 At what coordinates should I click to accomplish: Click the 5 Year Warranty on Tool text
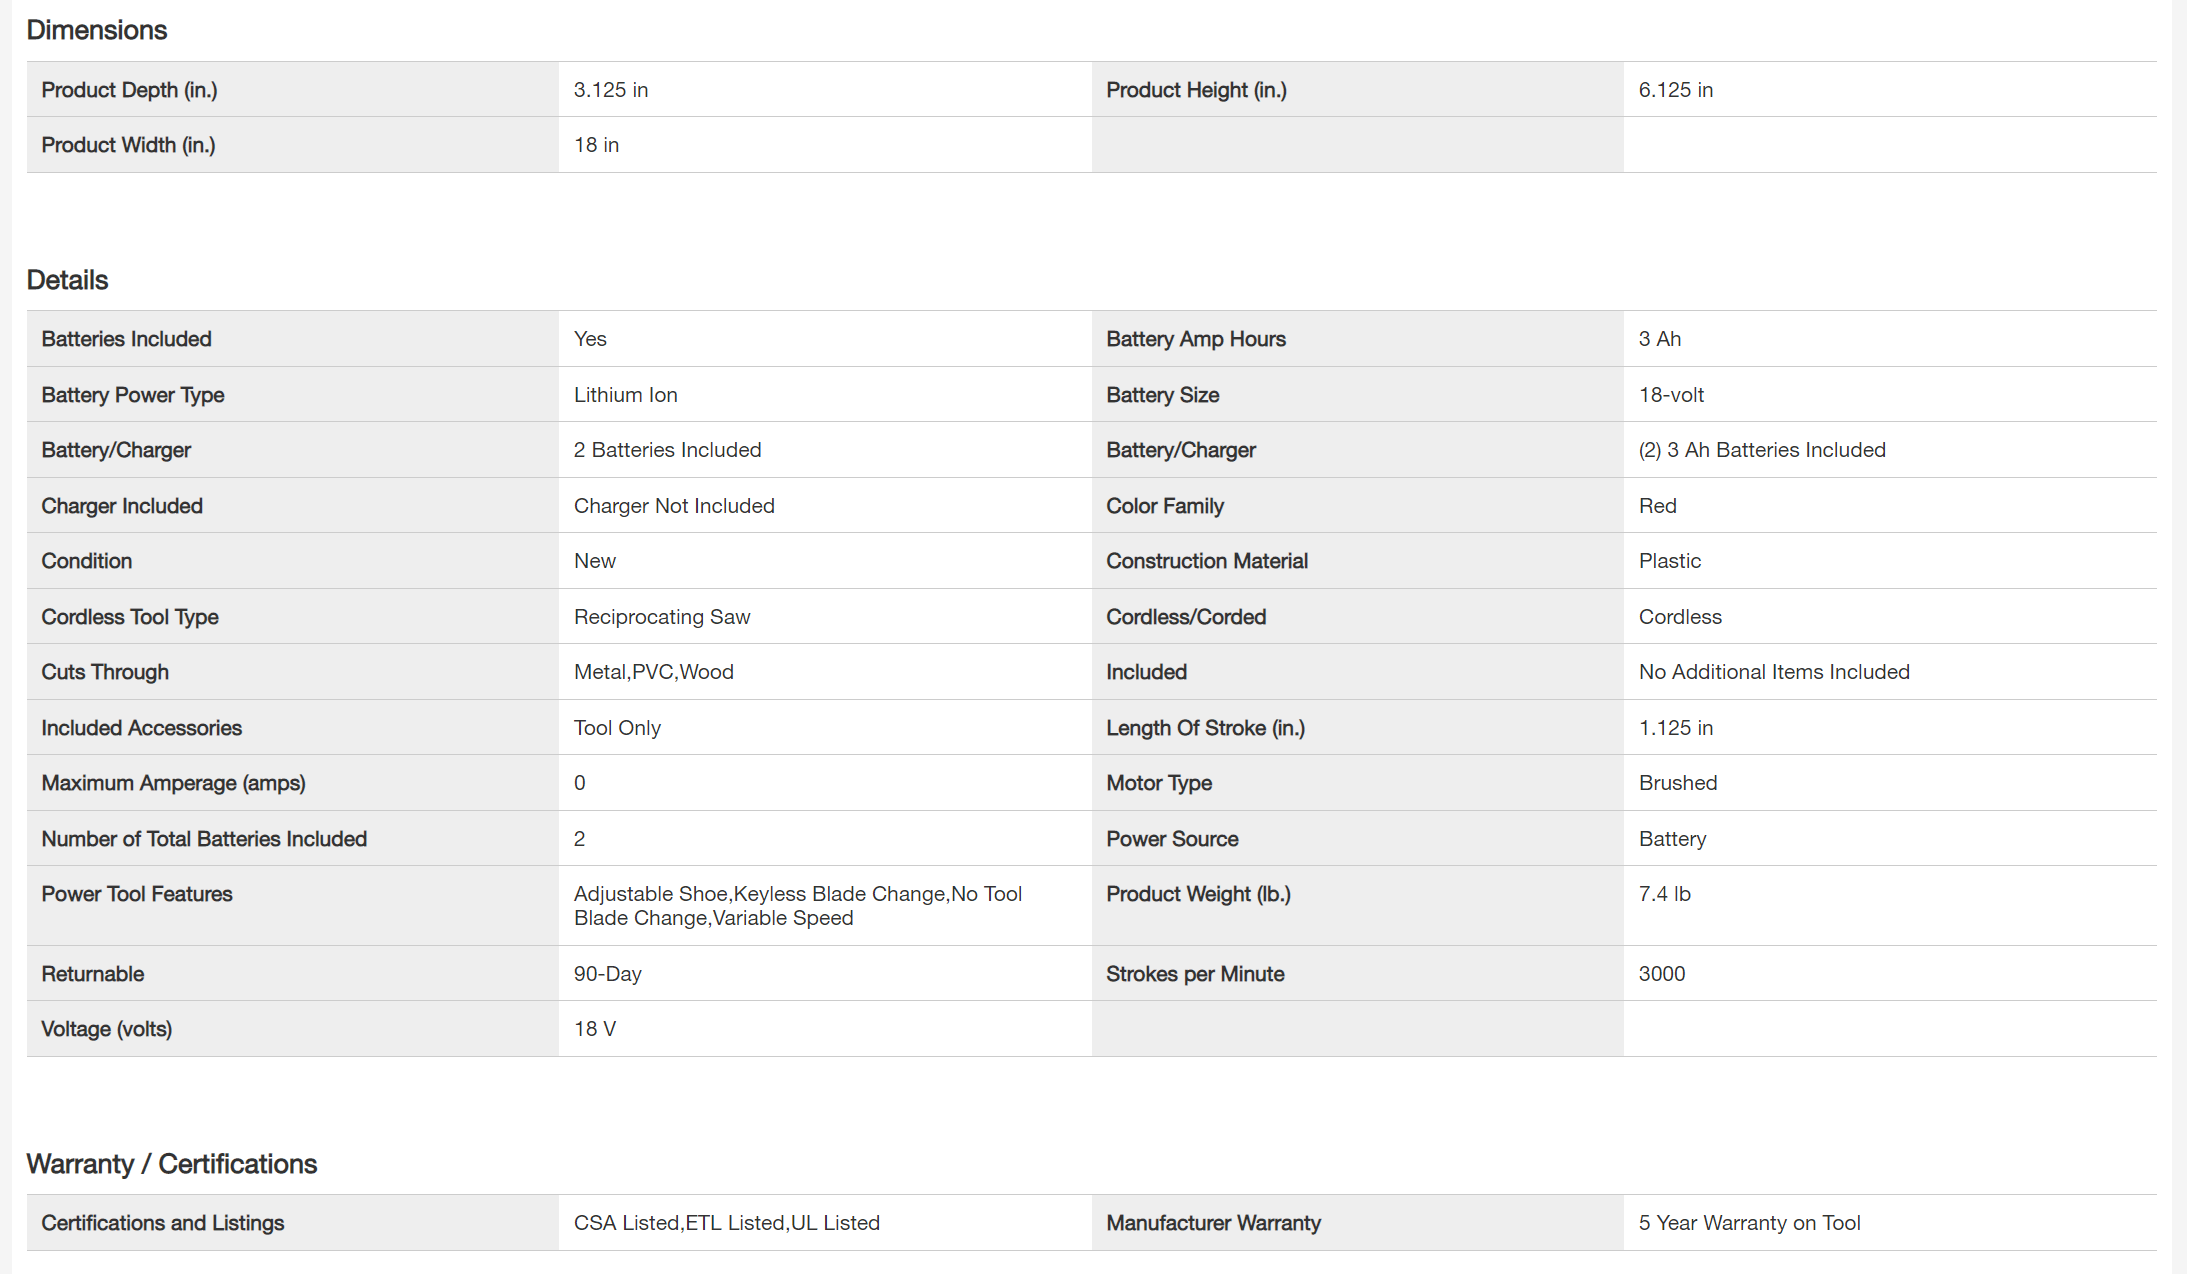[x=1748, y=1223]
